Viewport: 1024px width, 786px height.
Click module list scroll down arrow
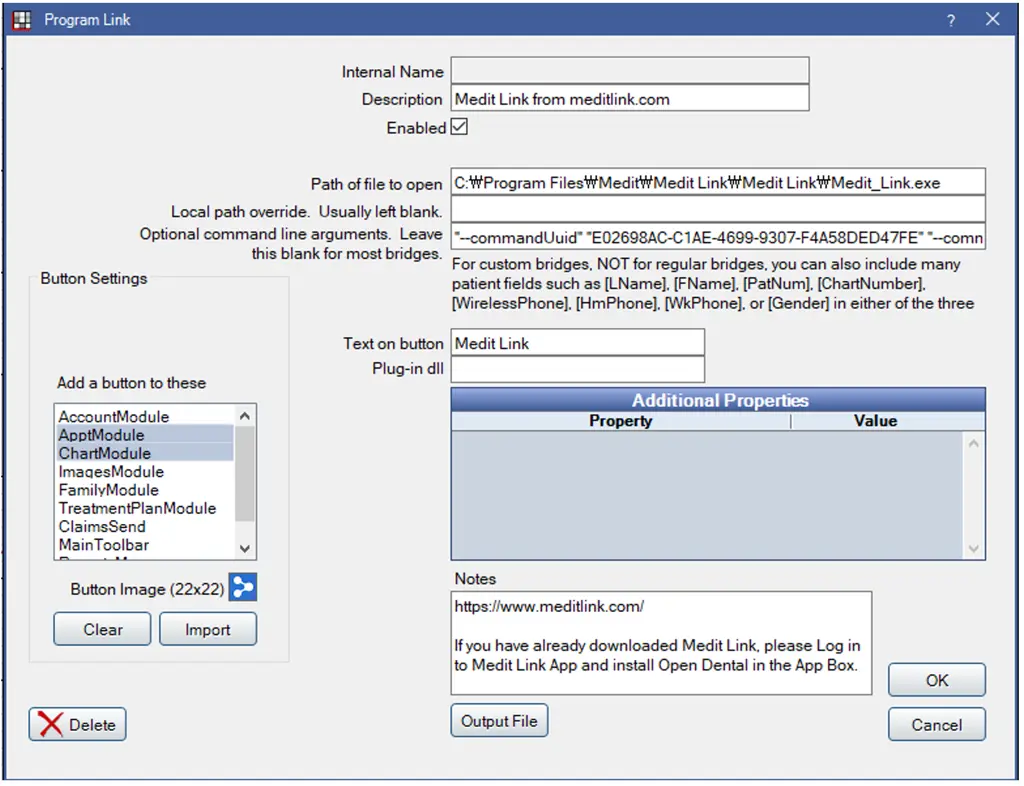(245, 548)
